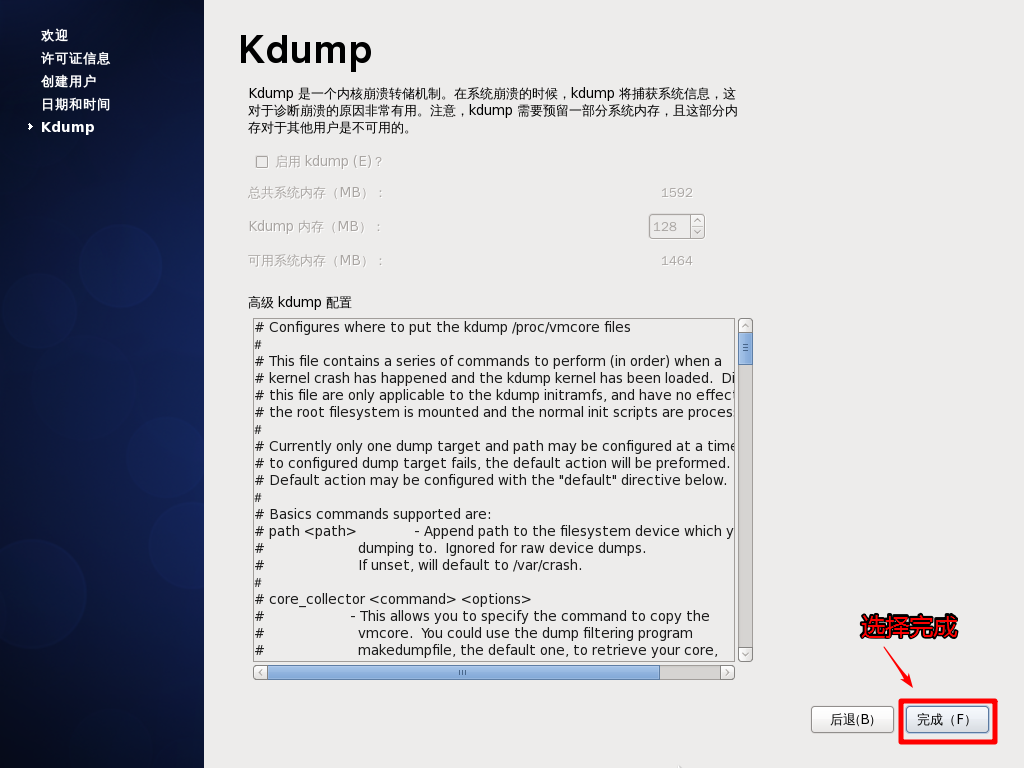The width and height of the screenshot is (1024, 768).
Task: Click the horizontal scrollbar thumb under config box
Action: [463, 672]
